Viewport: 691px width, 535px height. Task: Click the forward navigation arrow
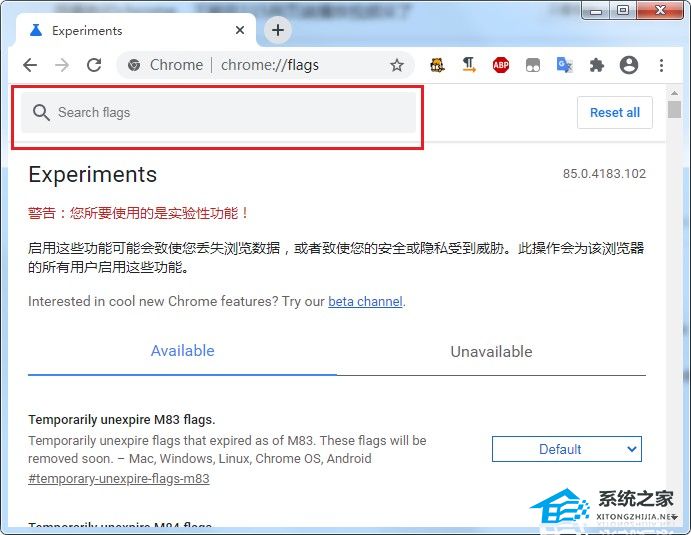[62, 65]
